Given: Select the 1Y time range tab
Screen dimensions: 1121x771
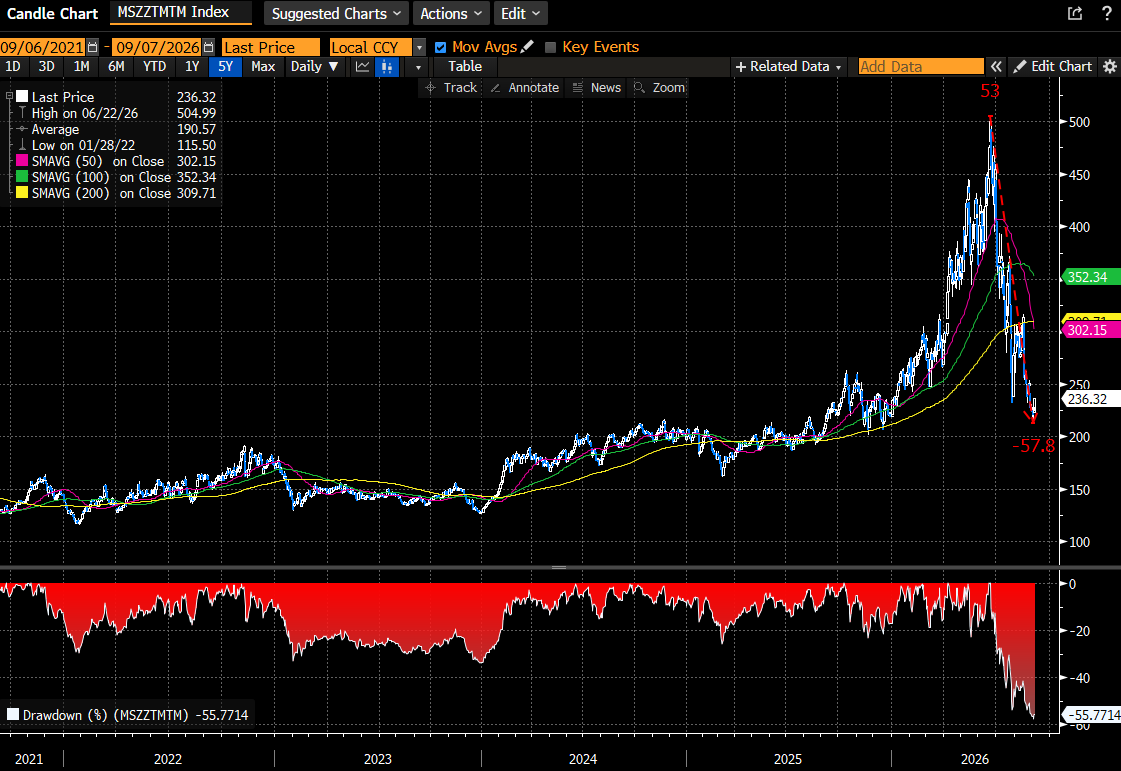Looking at the screenshot, I should pos(192,67).
